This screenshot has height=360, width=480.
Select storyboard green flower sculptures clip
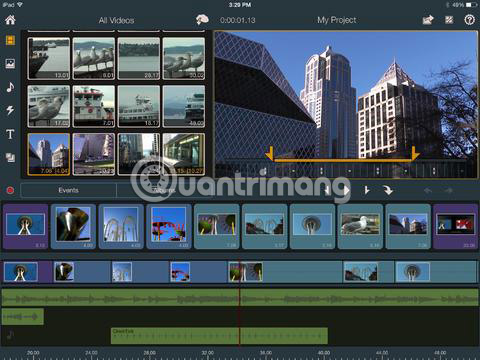click(x=217, y=226)
